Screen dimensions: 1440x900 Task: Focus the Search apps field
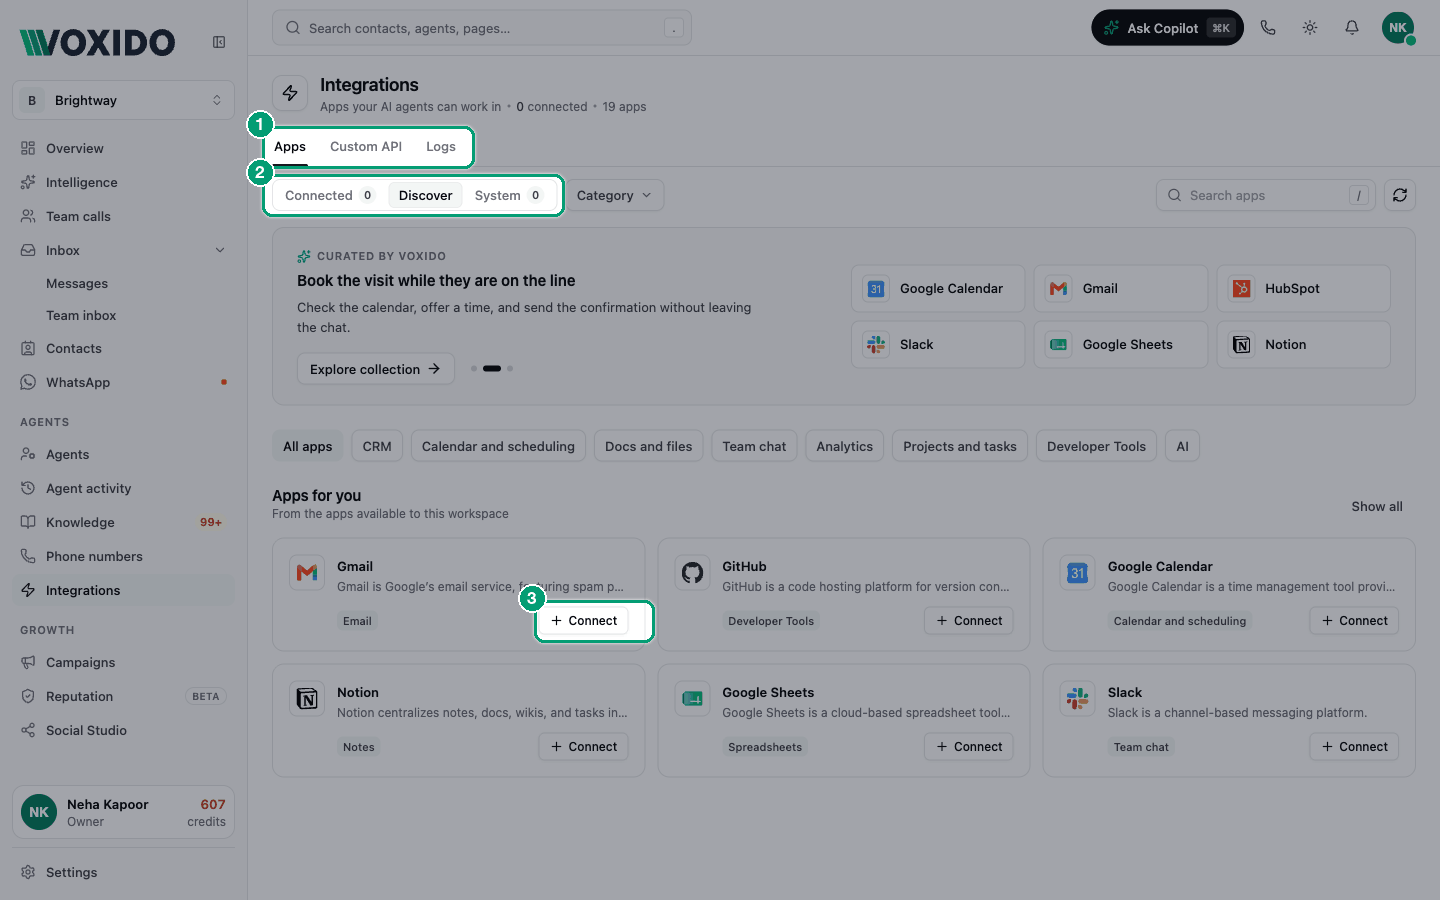point(1266,195)
